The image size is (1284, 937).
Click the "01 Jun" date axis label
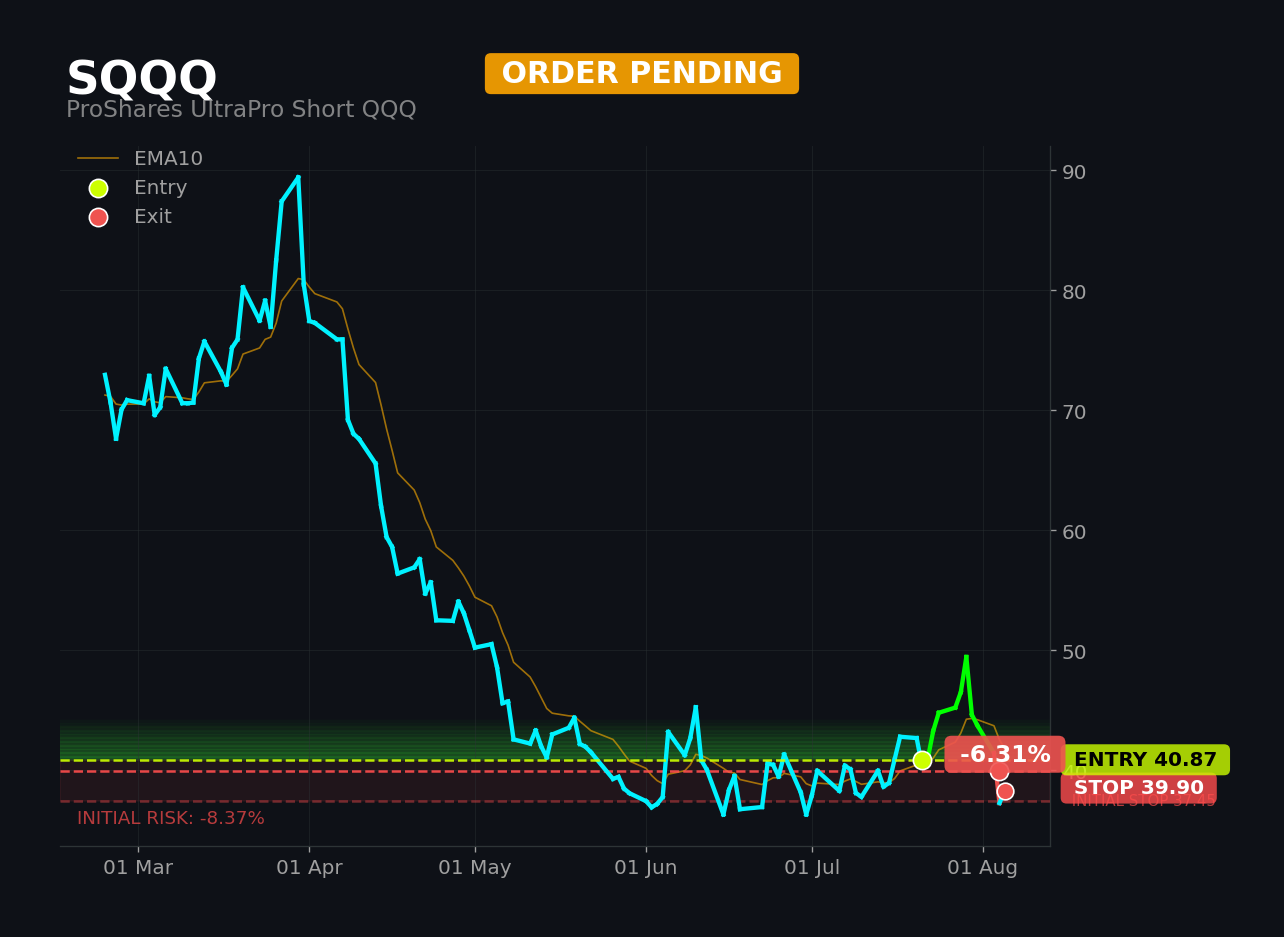click(x=646, y=868)
